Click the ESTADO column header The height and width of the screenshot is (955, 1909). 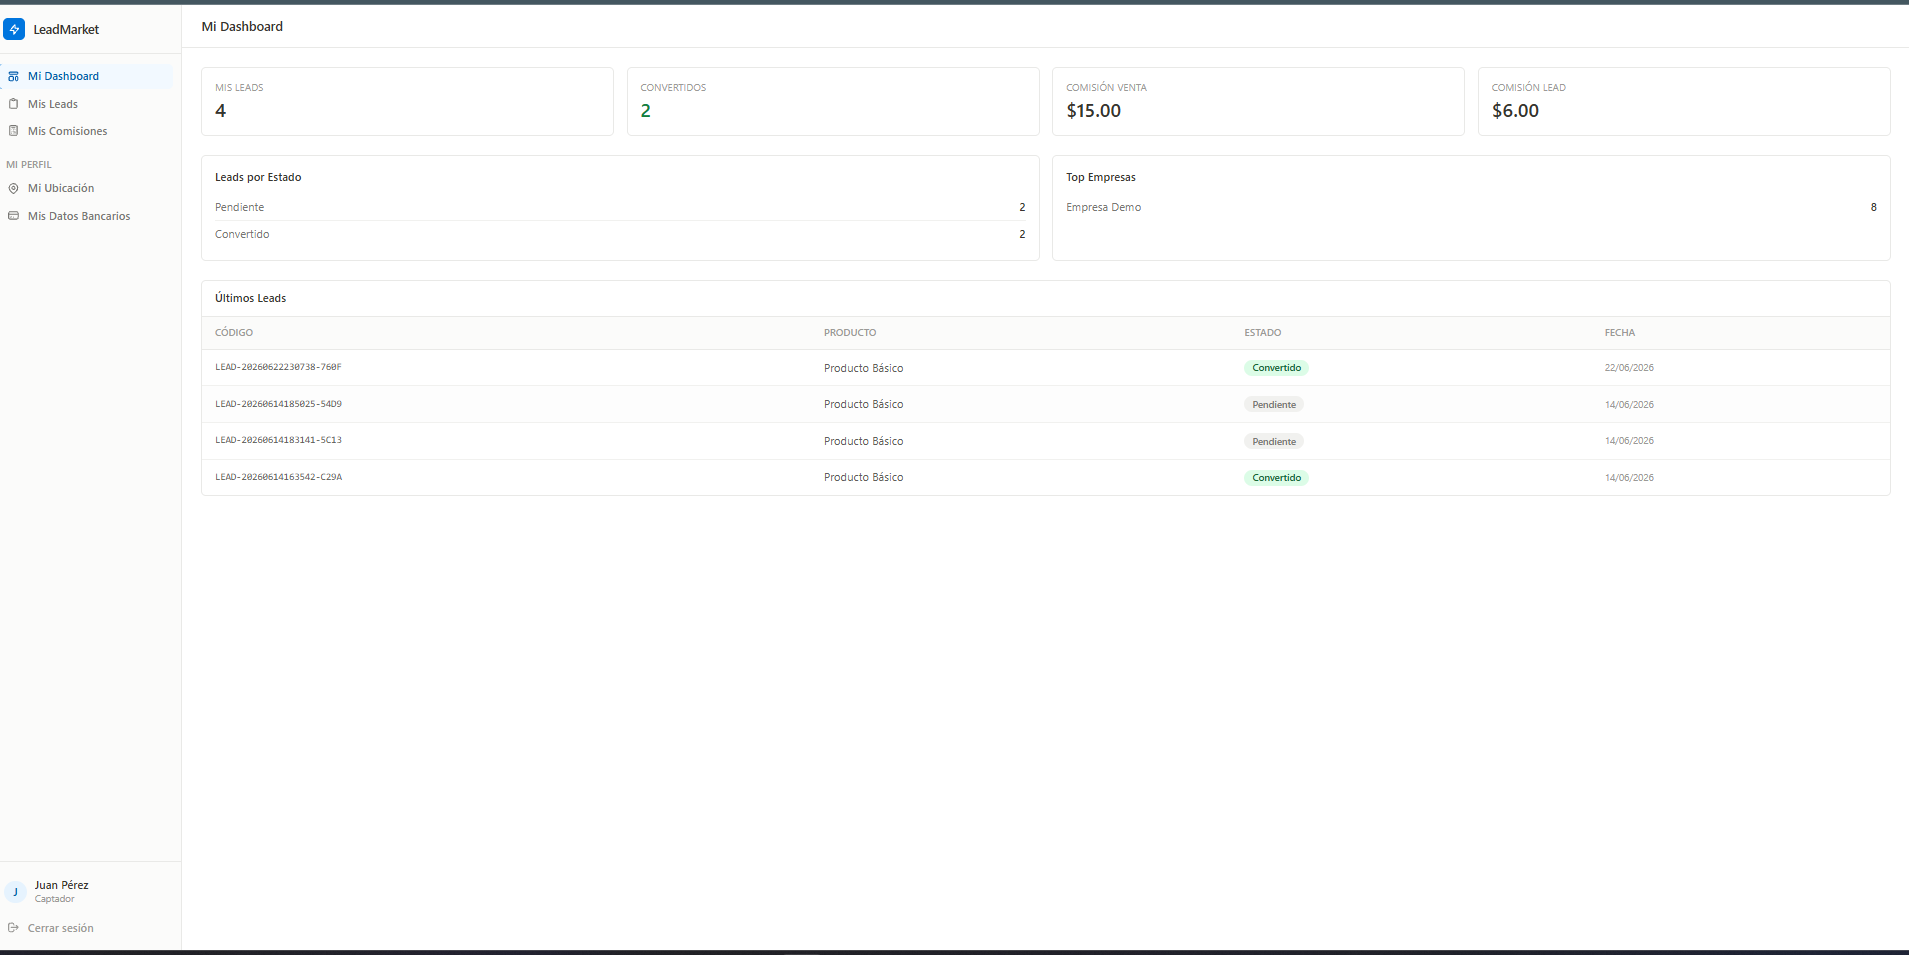tap(1262, 332)
